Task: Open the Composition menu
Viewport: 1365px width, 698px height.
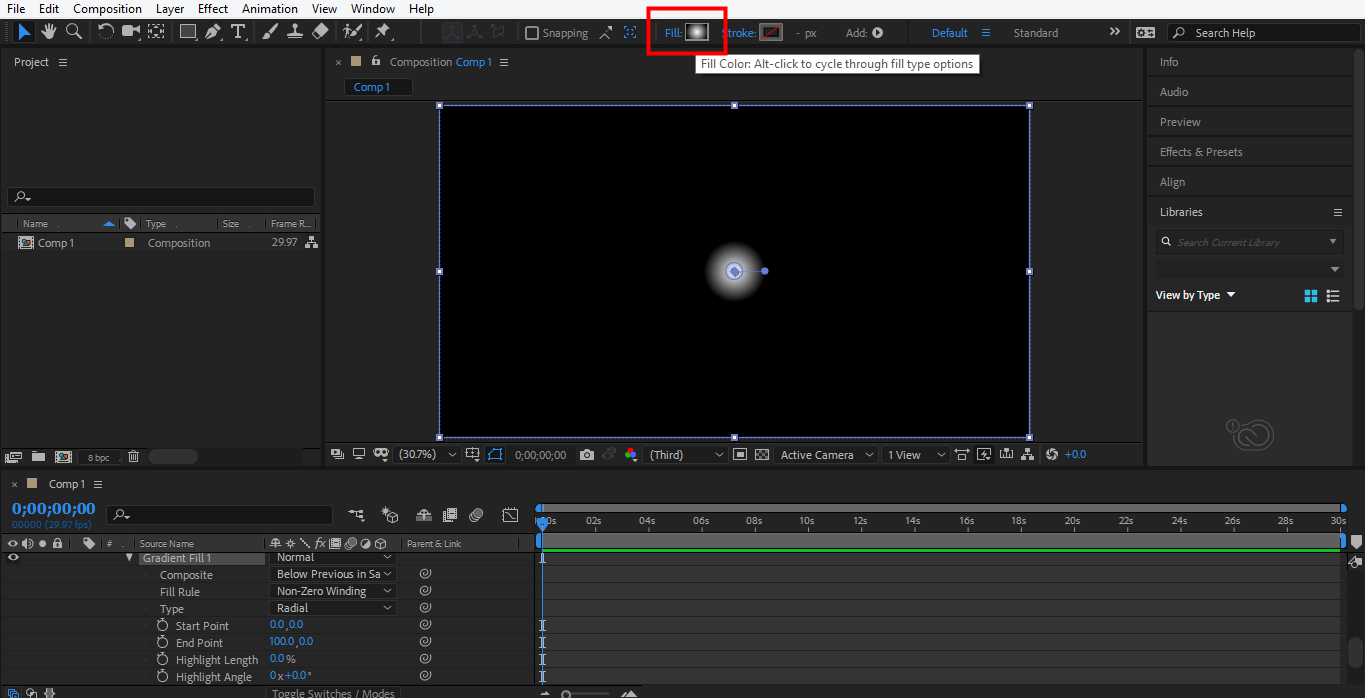Action: pos(107,9)
